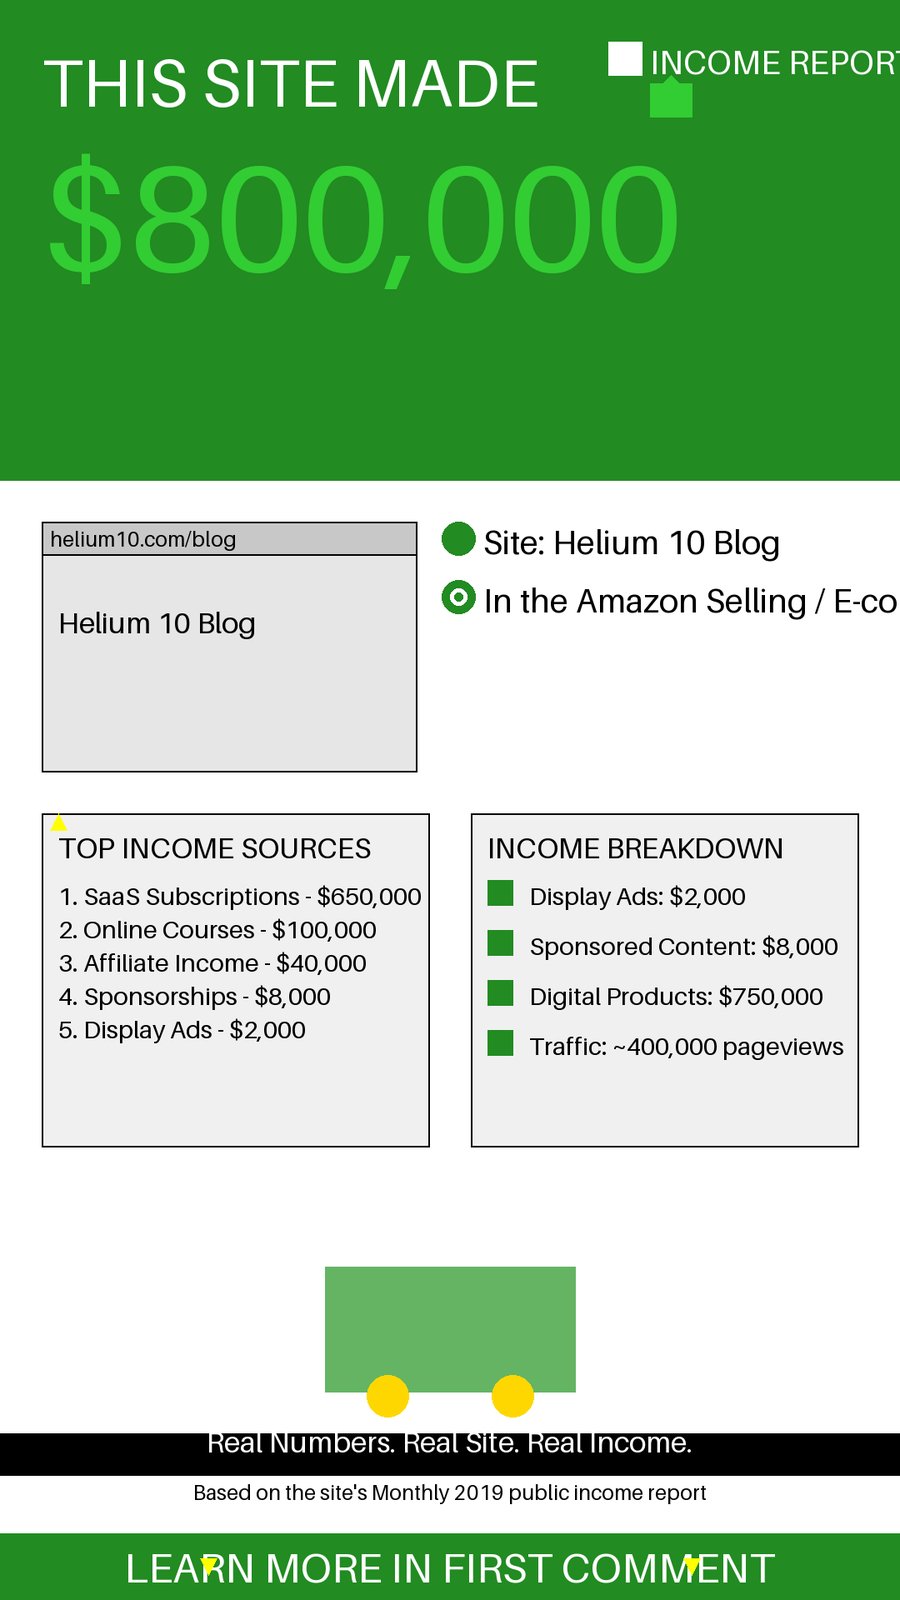Click Display Ads - $2,000 list row

[182, 1030]
